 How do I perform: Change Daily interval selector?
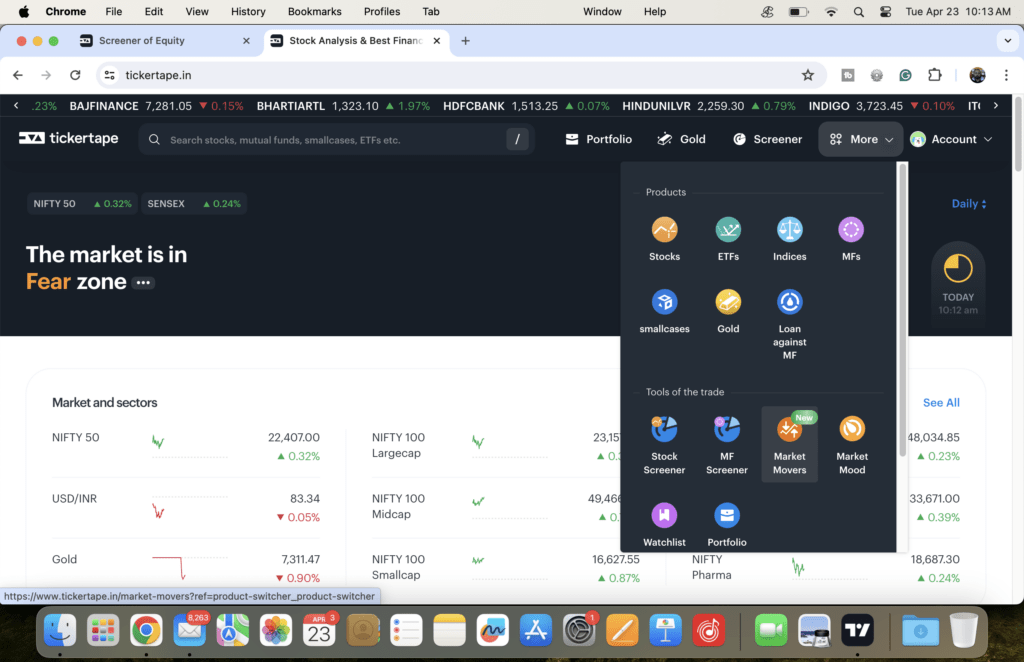point(968,204)
